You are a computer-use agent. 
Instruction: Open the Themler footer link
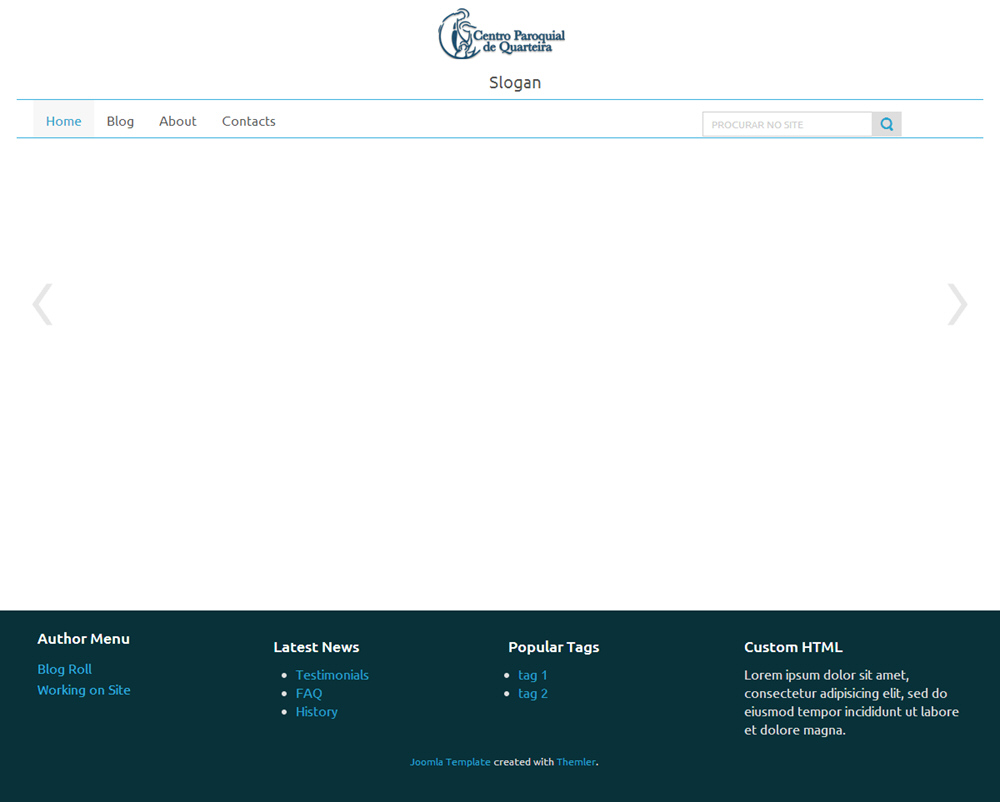pos(576,762)
